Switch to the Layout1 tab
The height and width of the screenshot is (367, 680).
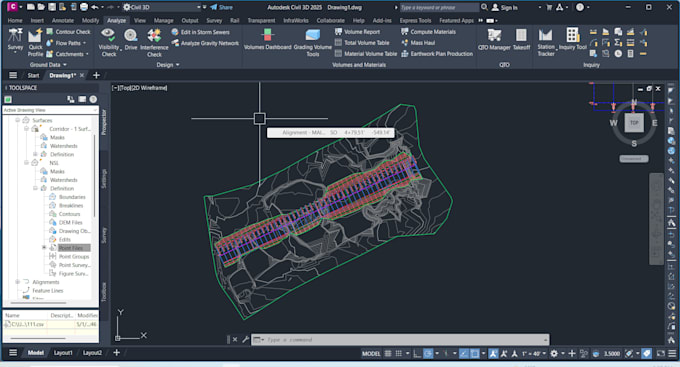(63, 353)
